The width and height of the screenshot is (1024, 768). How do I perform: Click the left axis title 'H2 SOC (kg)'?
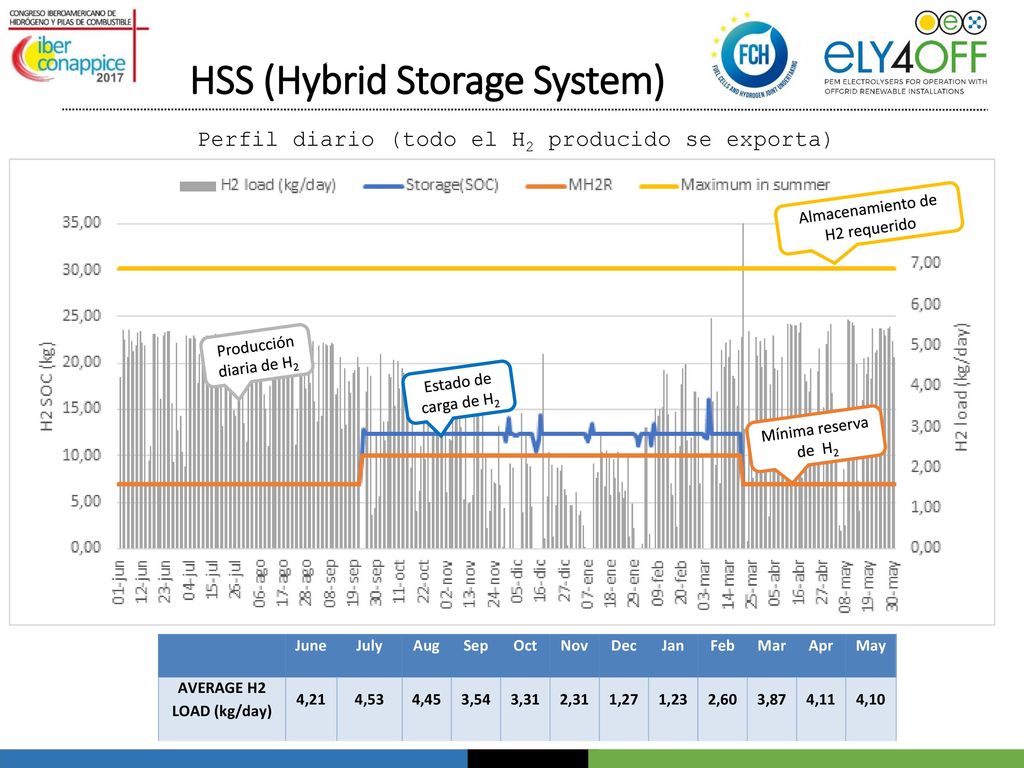(x=47, y=385)
